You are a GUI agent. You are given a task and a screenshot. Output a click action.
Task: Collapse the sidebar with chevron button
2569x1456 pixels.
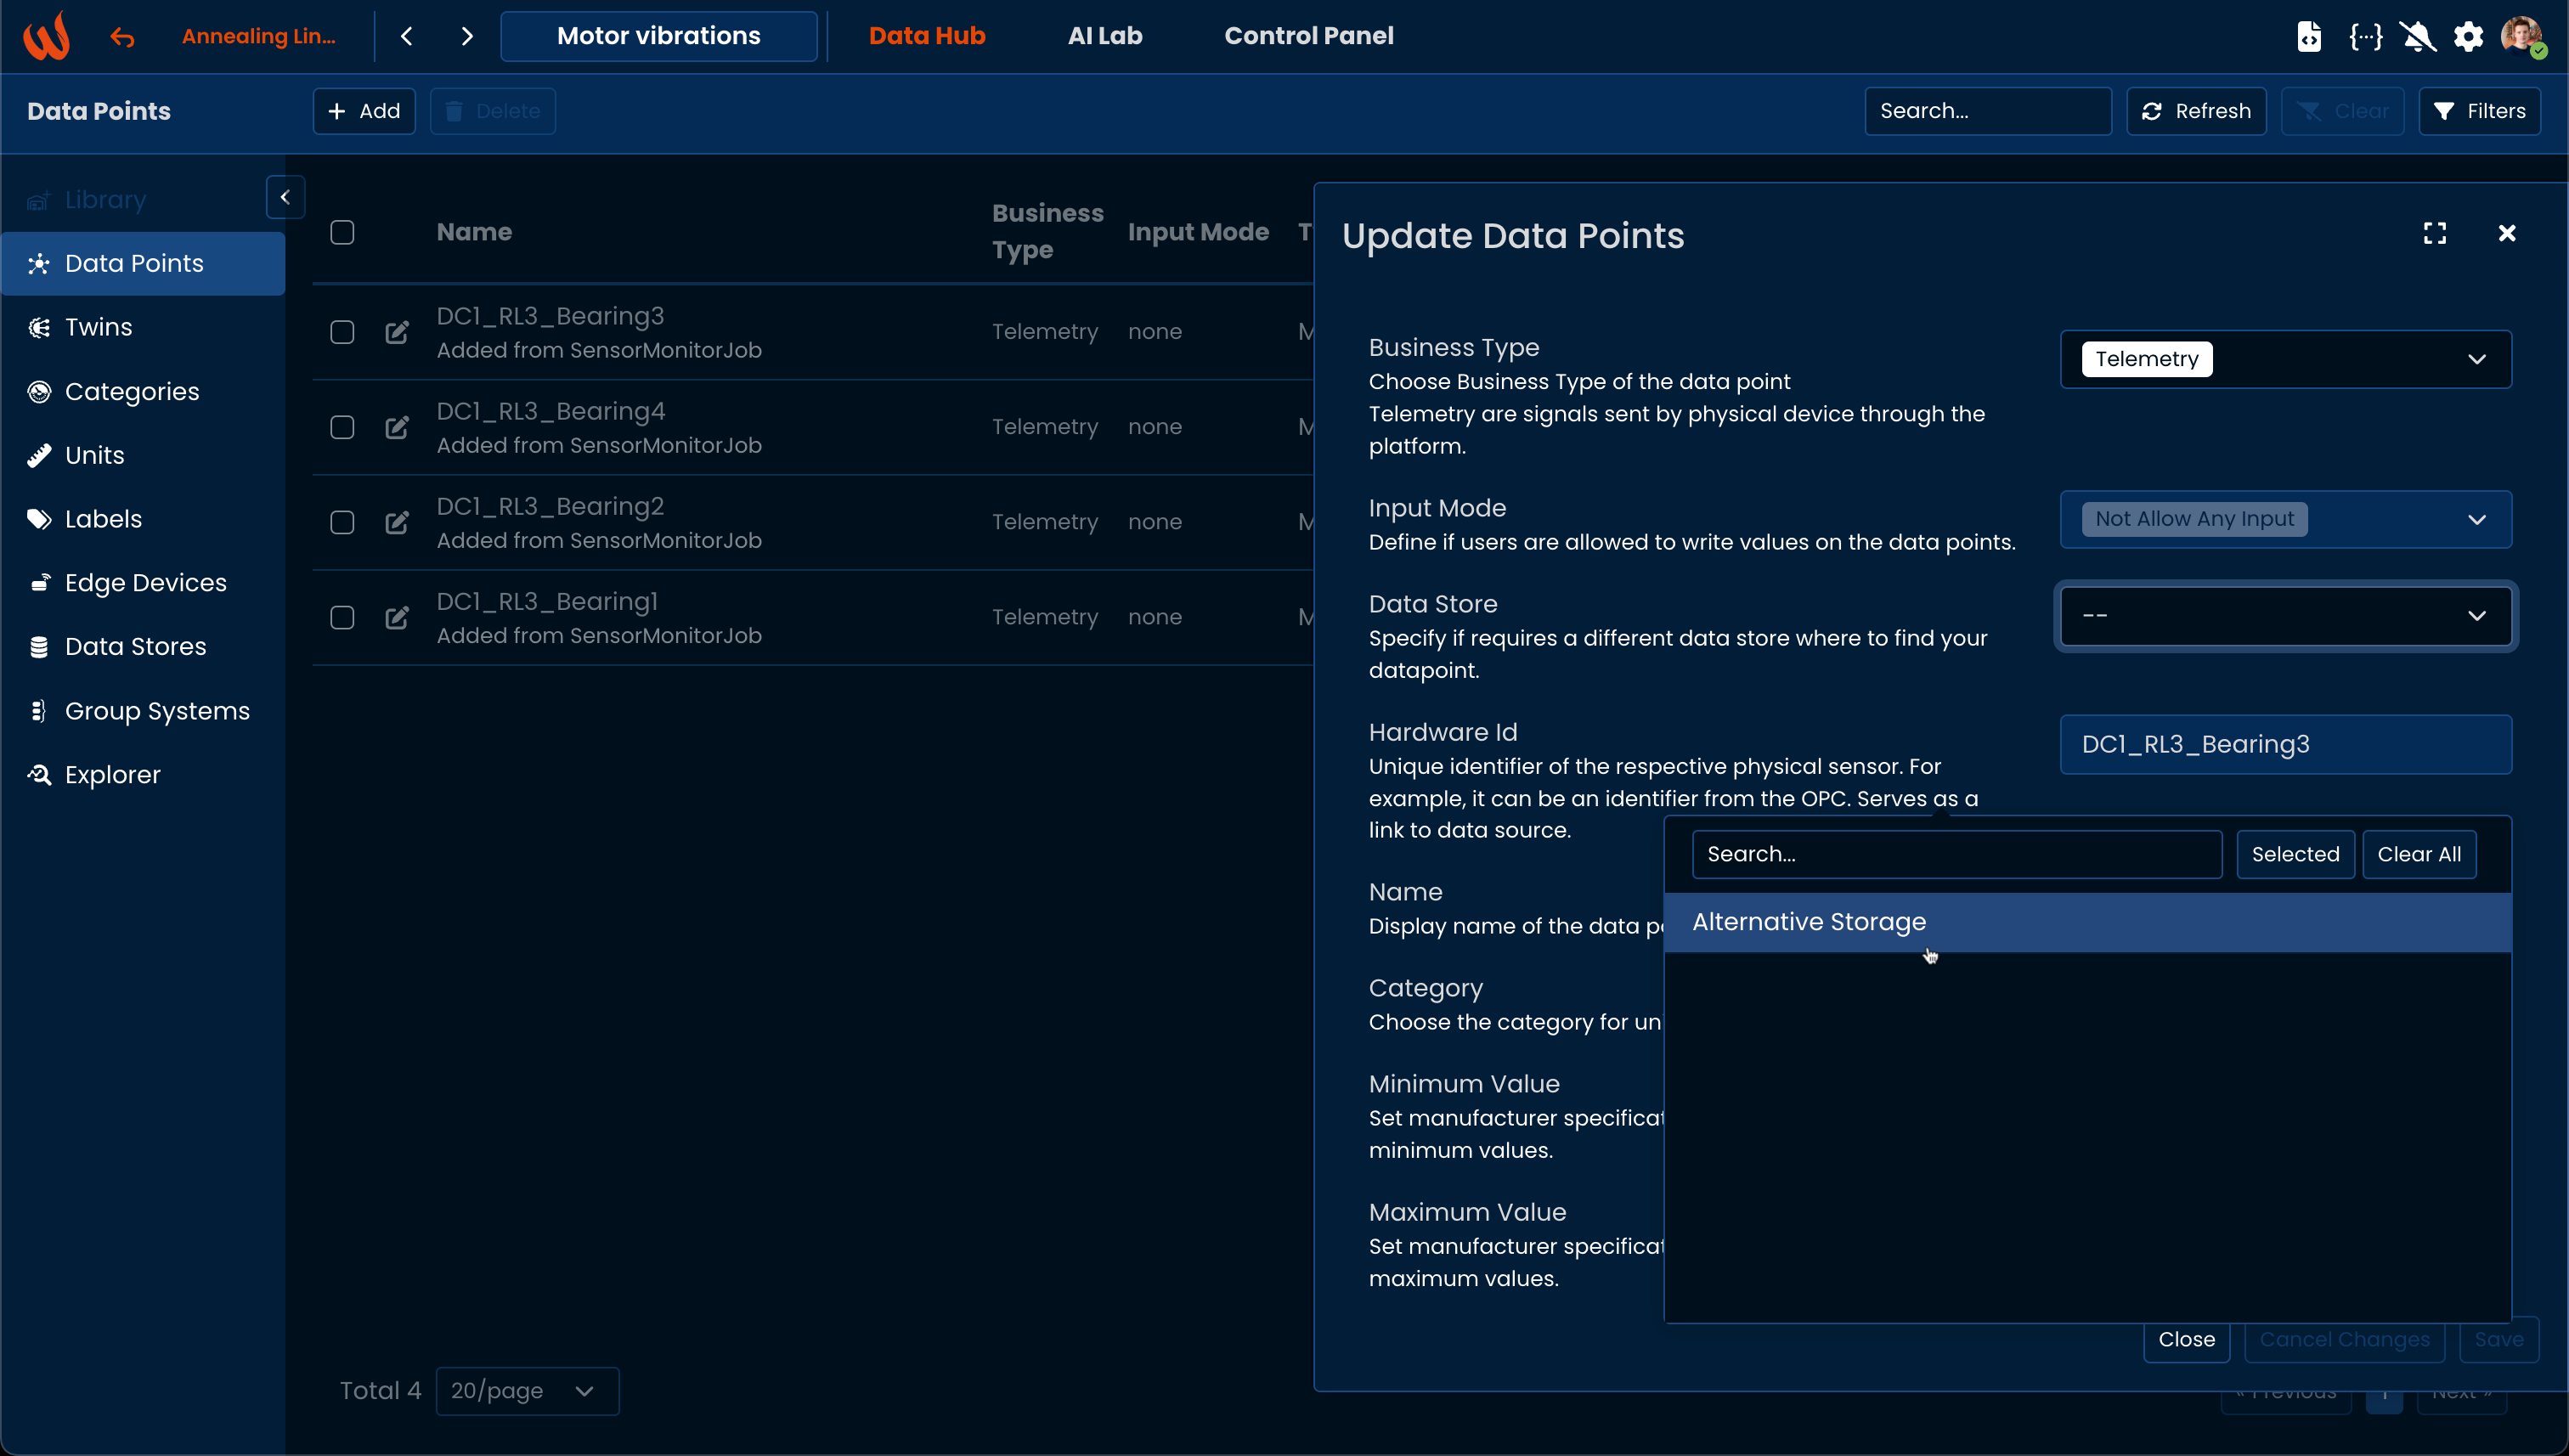pos(285,197)
